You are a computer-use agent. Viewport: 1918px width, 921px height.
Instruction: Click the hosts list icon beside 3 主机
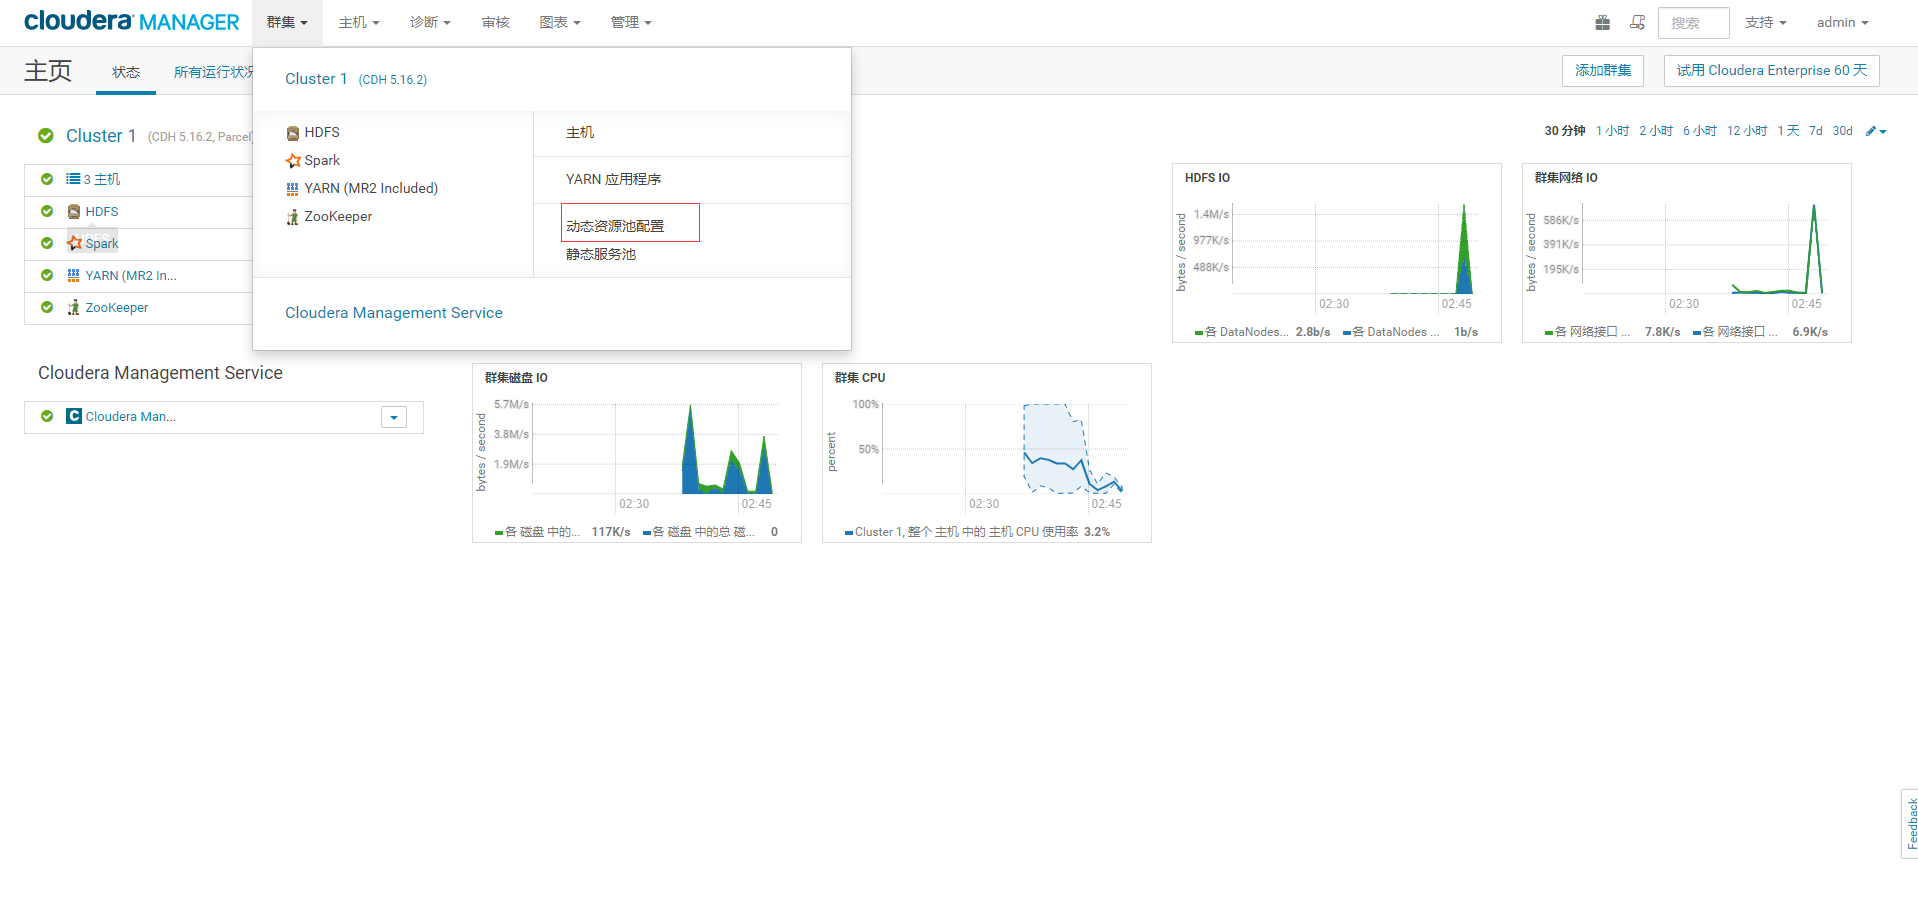[x=73, y=179]
